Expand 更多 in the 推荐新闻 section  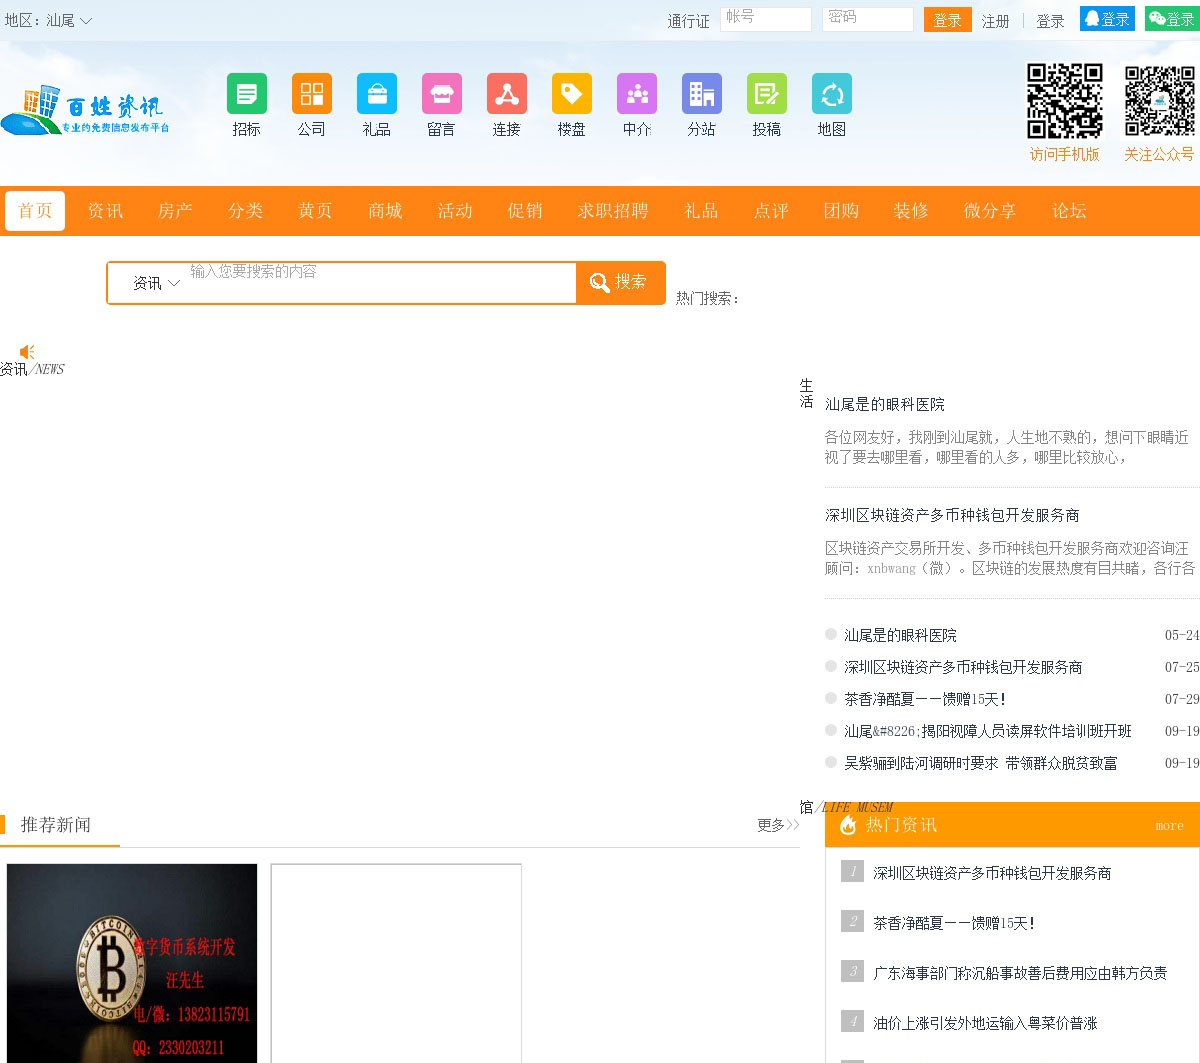coord(777,825)
